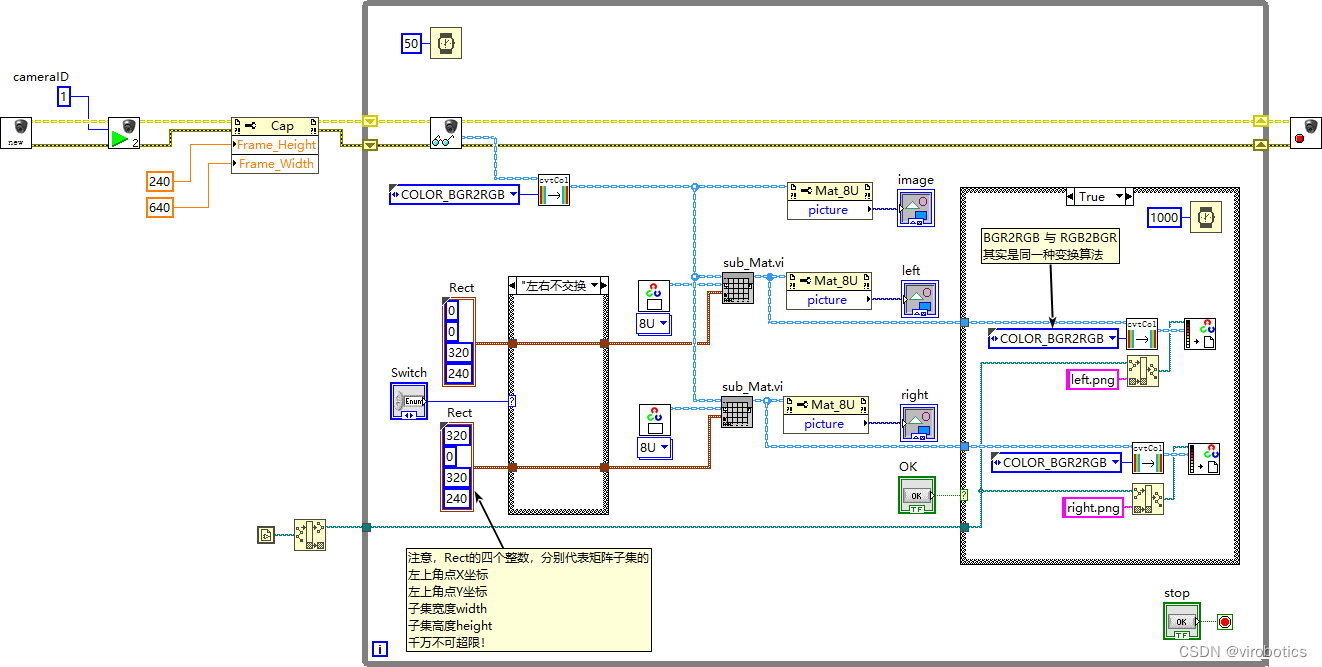Select the image write node for left.png

point(1200,334)
